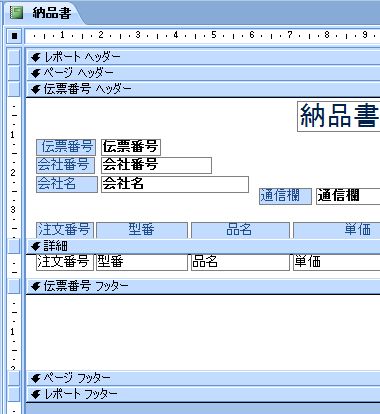Click the green report icon beside 納品書
380x414 pixels.
tap(17, 13)
